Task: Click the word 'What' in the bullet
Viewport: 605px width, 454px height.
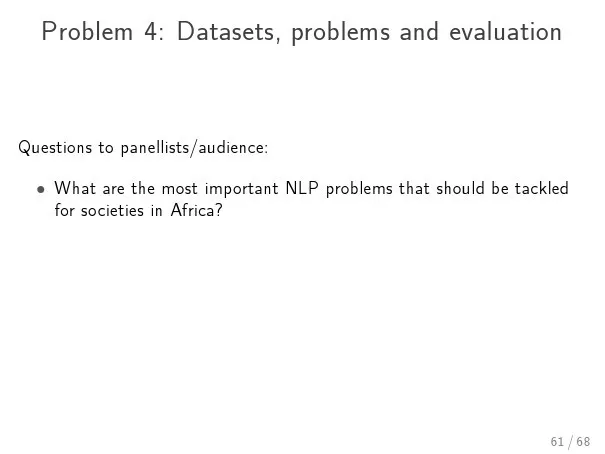Action: 75,188
